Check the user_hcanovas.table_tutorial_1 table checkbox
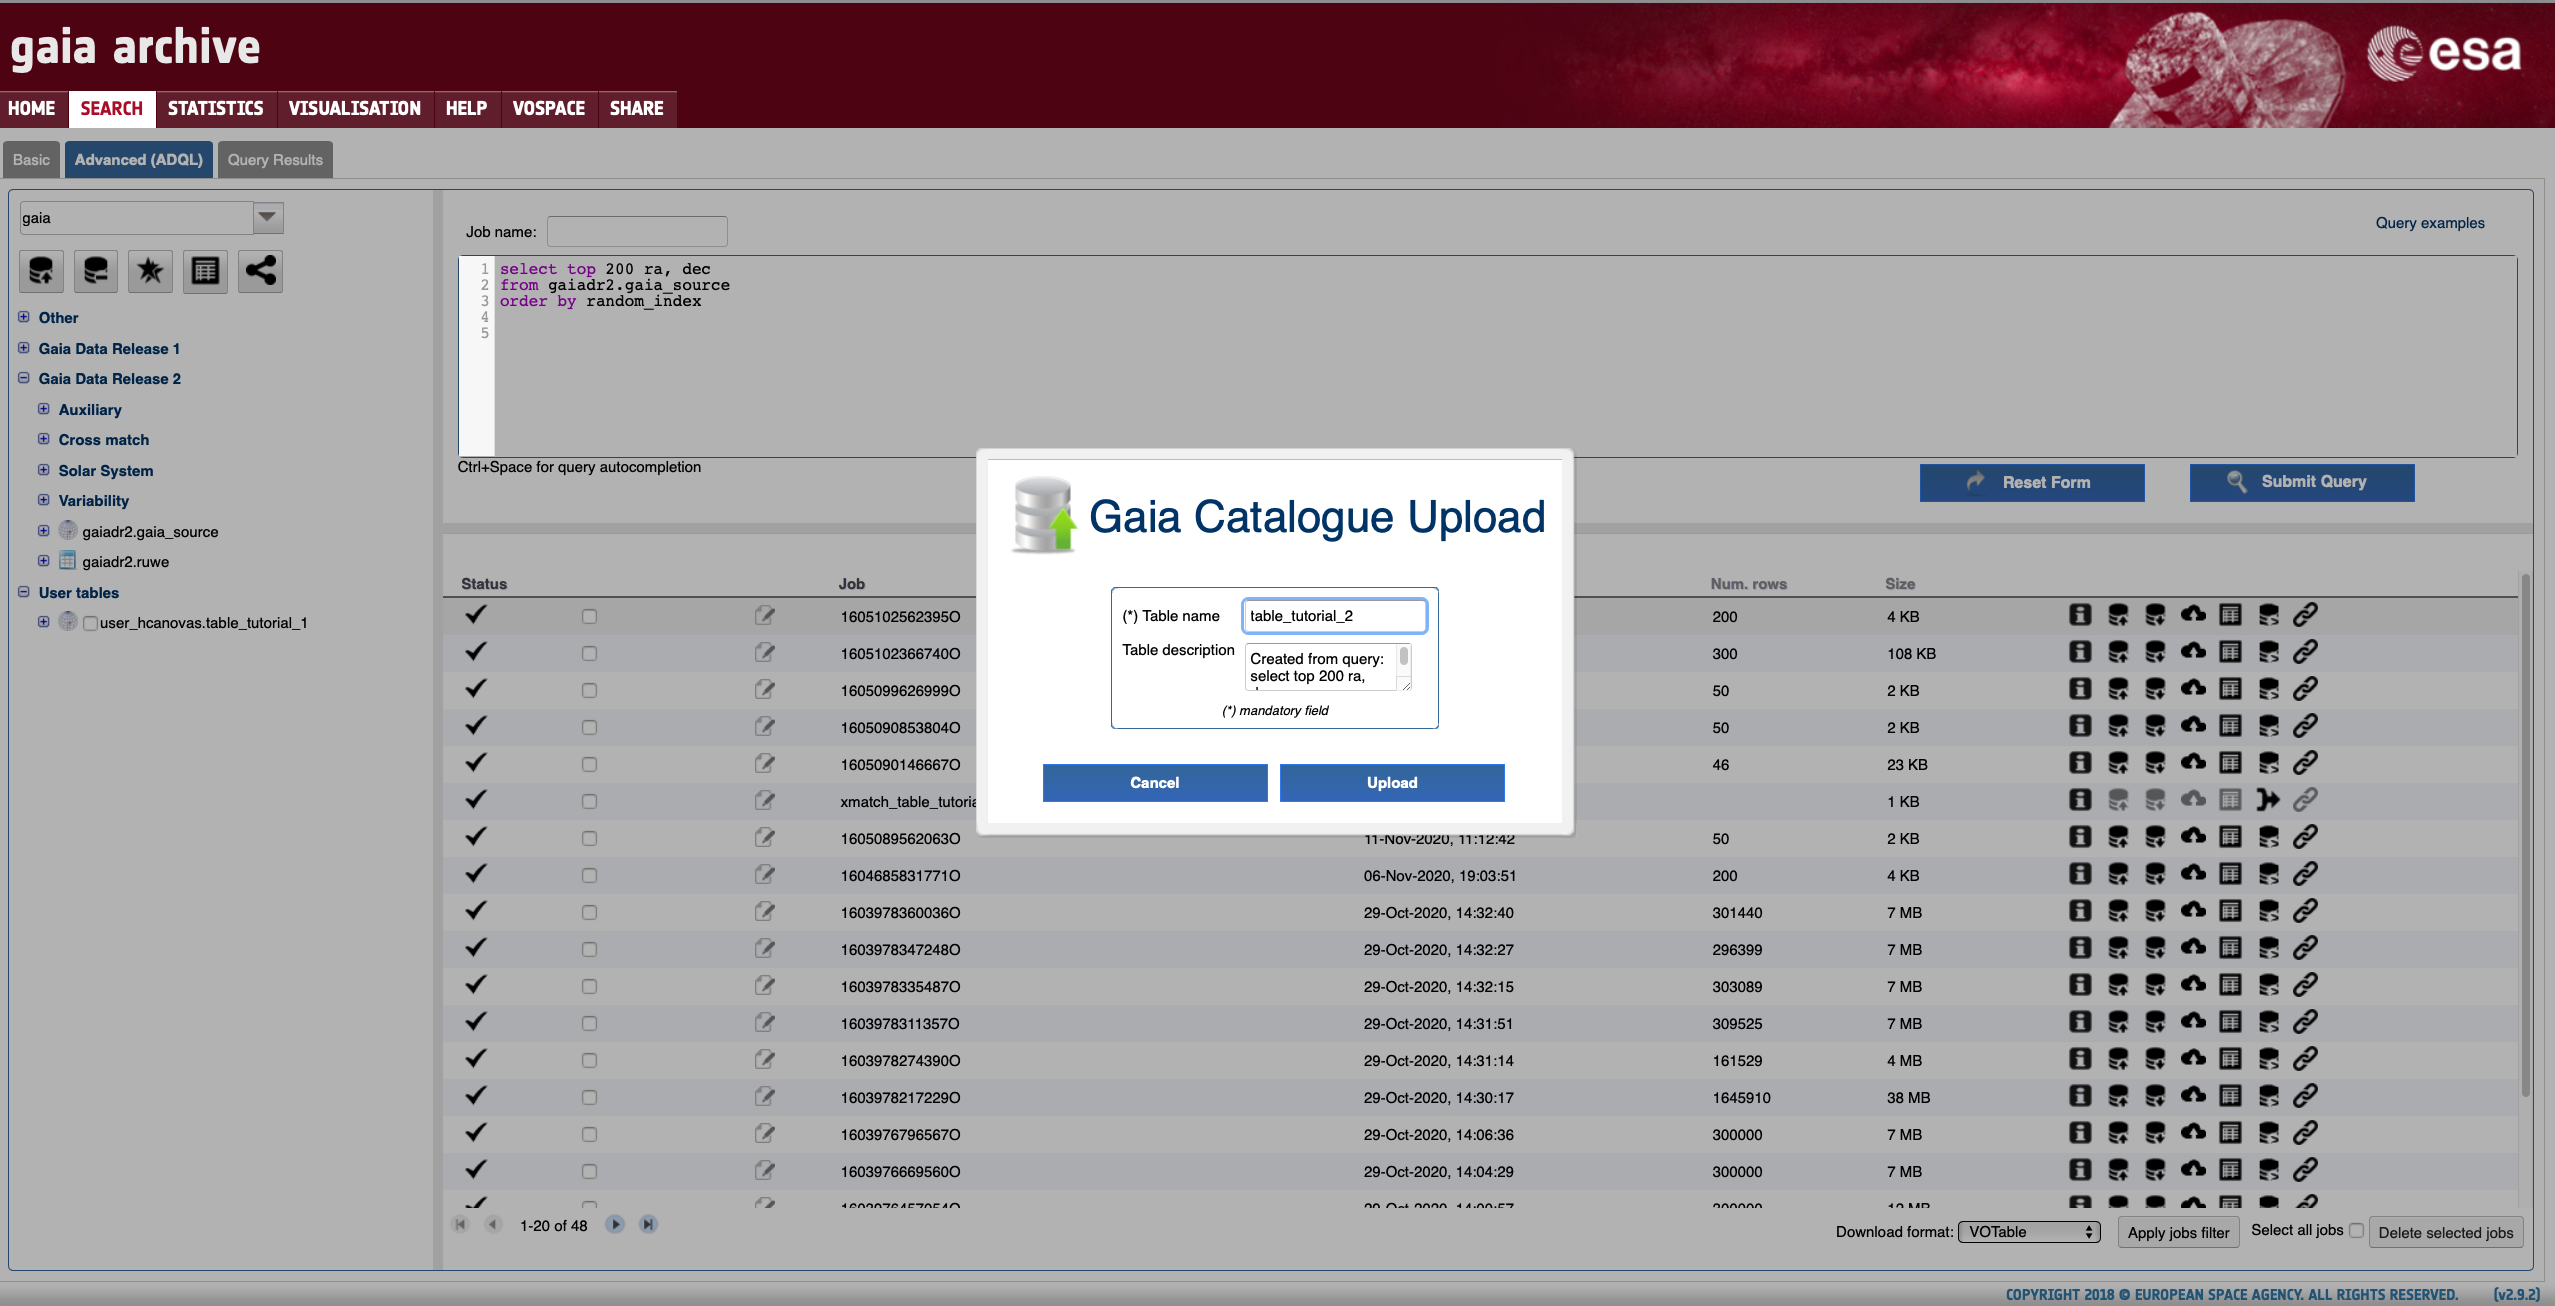This screenshot has width=2555, height=1306. click(91, 623)
